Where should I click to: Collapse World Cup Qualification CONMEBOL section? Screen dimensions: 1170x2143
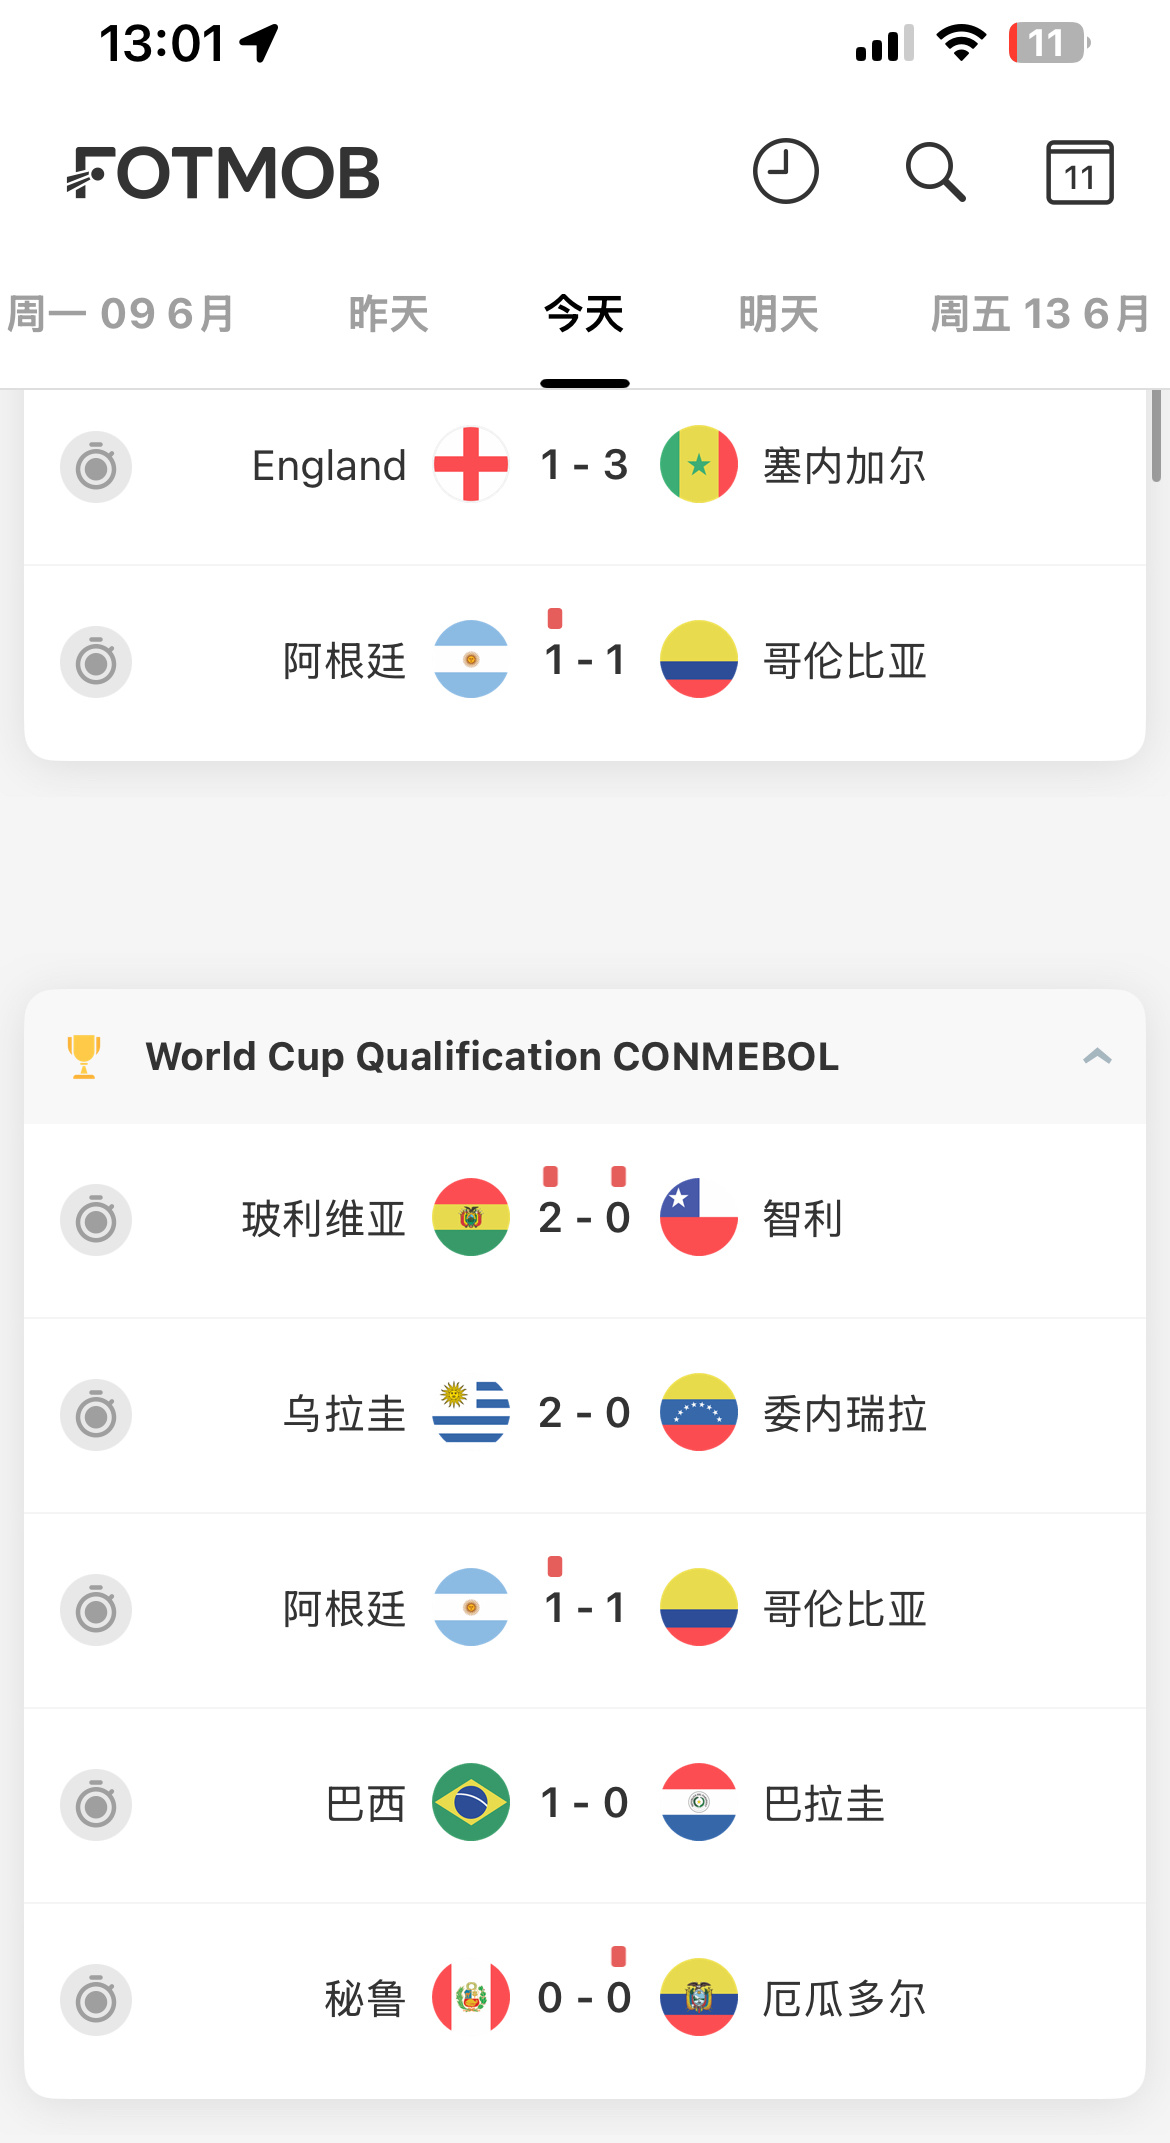[1097, 1056]
